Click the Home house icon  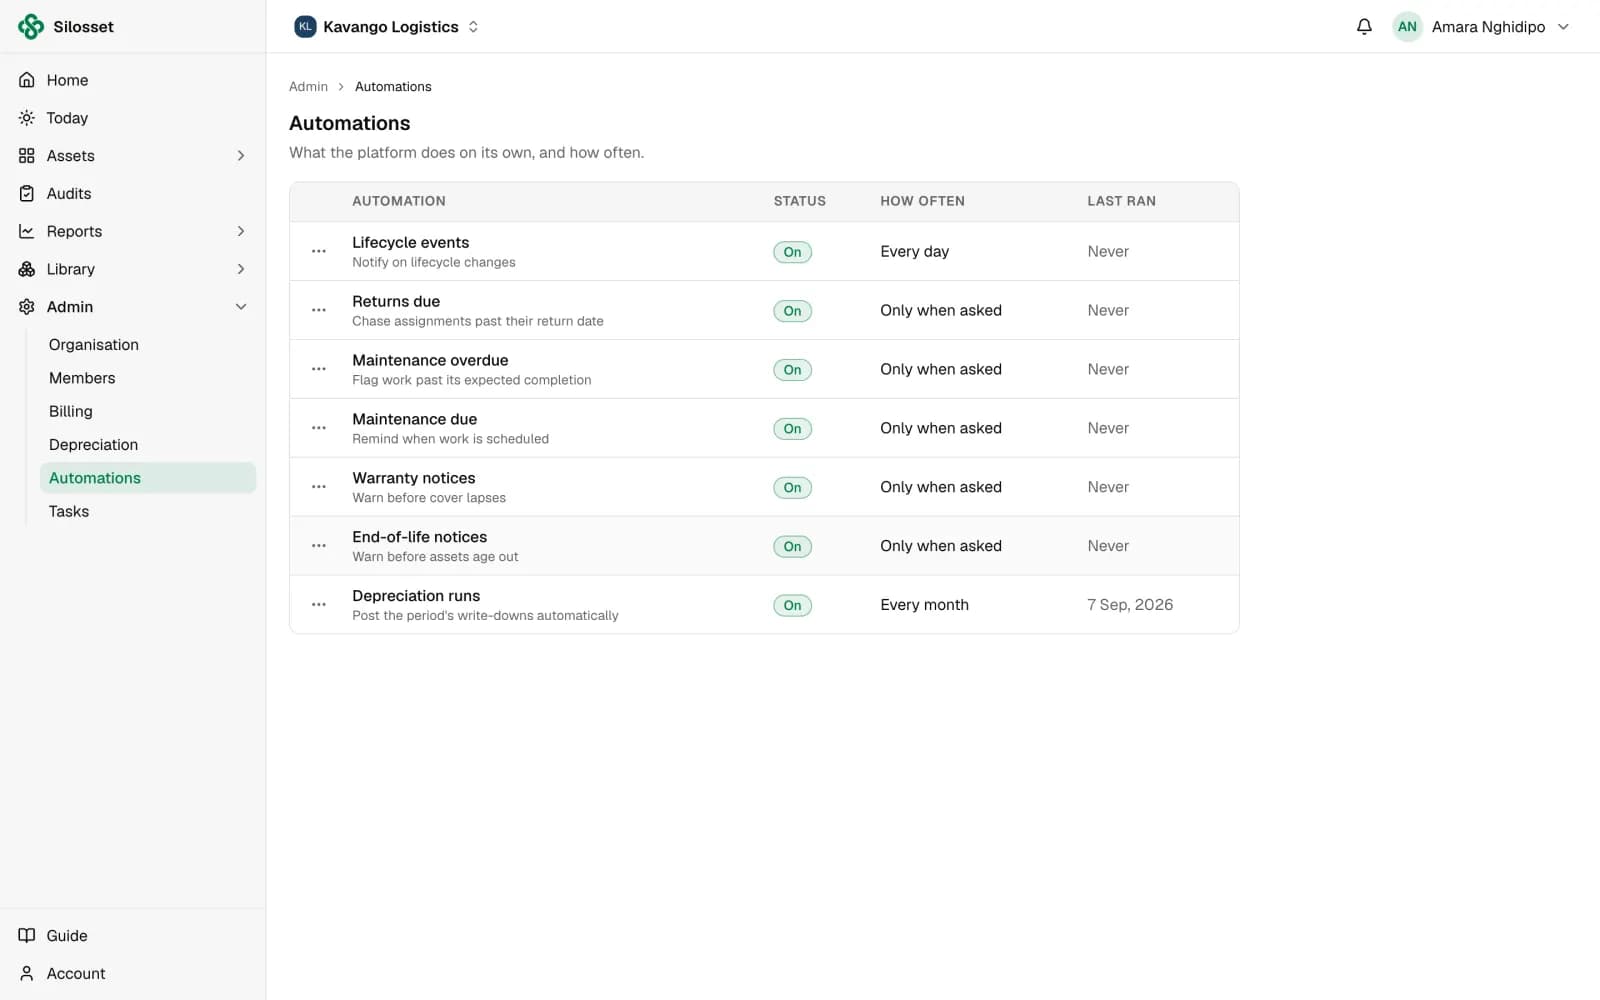point(27,80)
